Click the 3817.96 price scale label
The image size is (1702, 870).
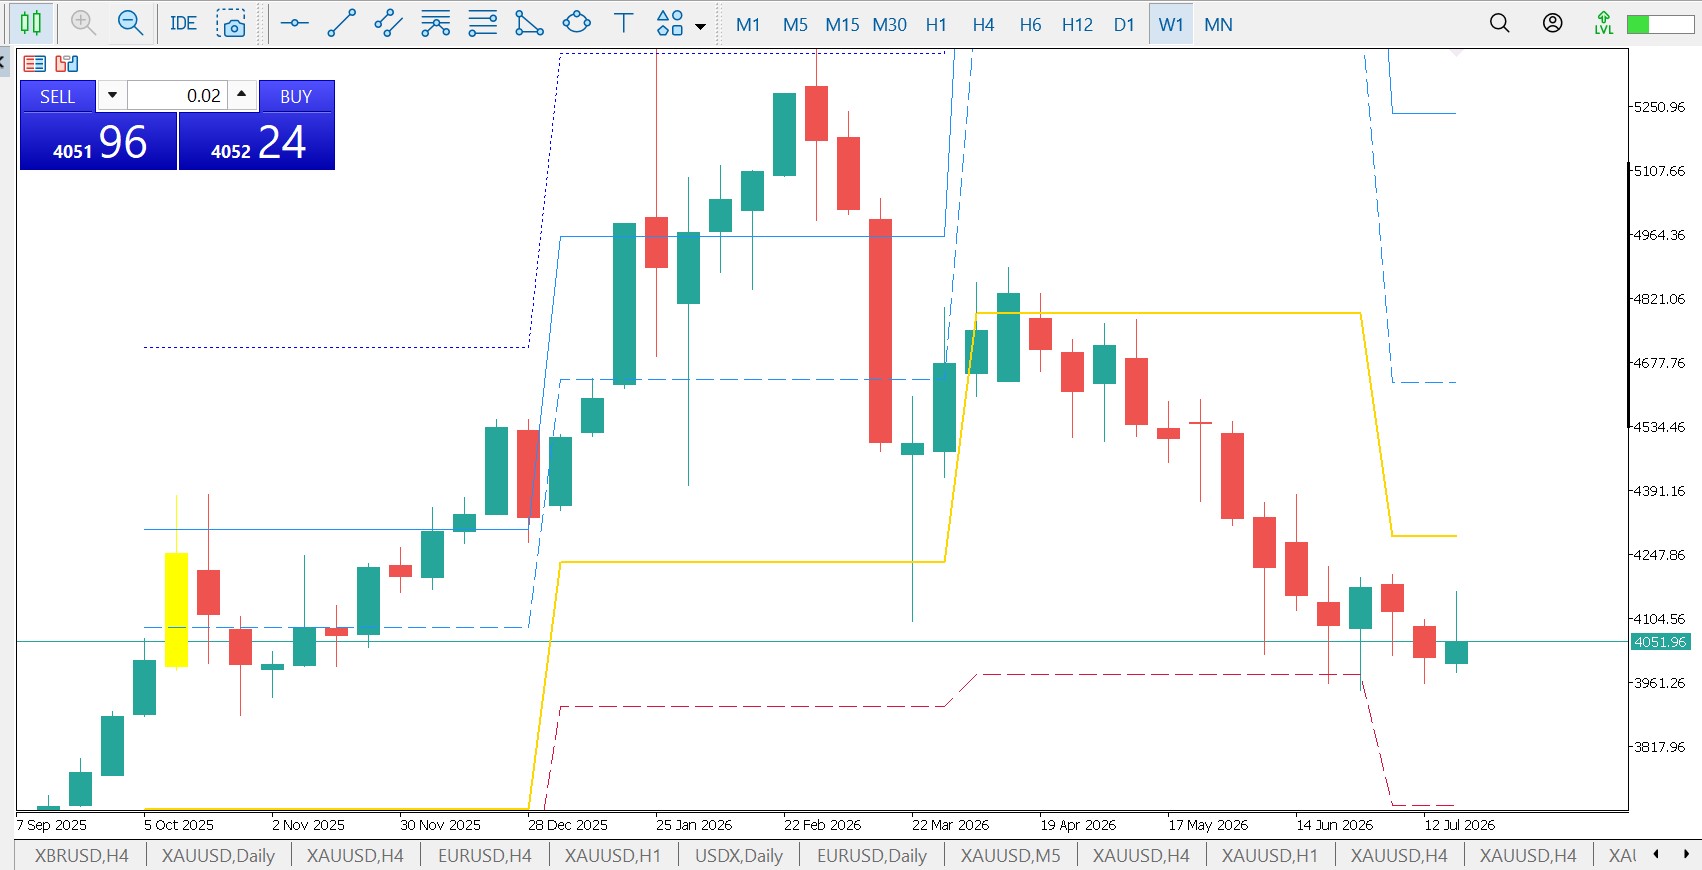pos(1659,747)
